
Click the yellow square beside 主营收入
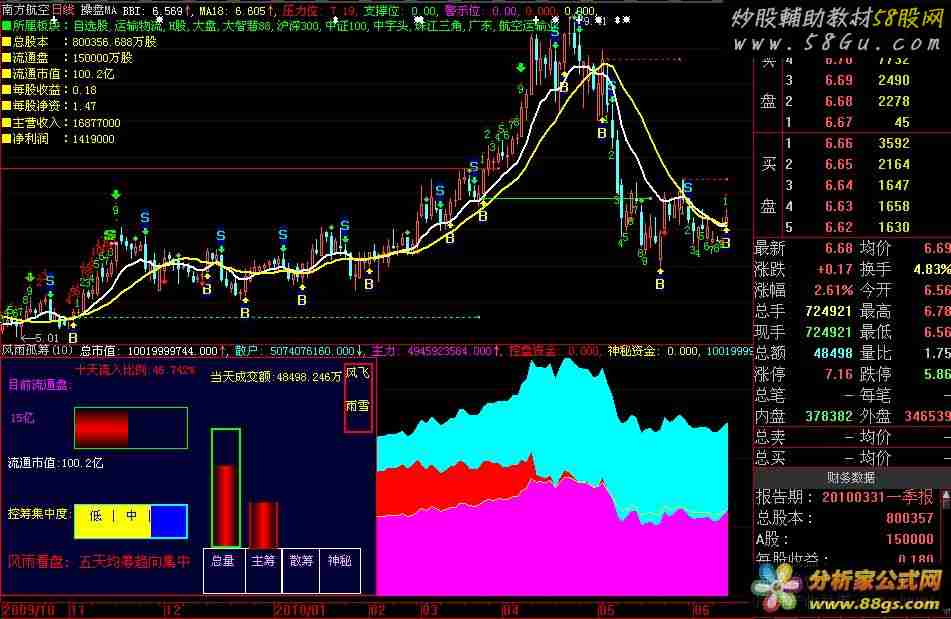click(x=6, y=122)
